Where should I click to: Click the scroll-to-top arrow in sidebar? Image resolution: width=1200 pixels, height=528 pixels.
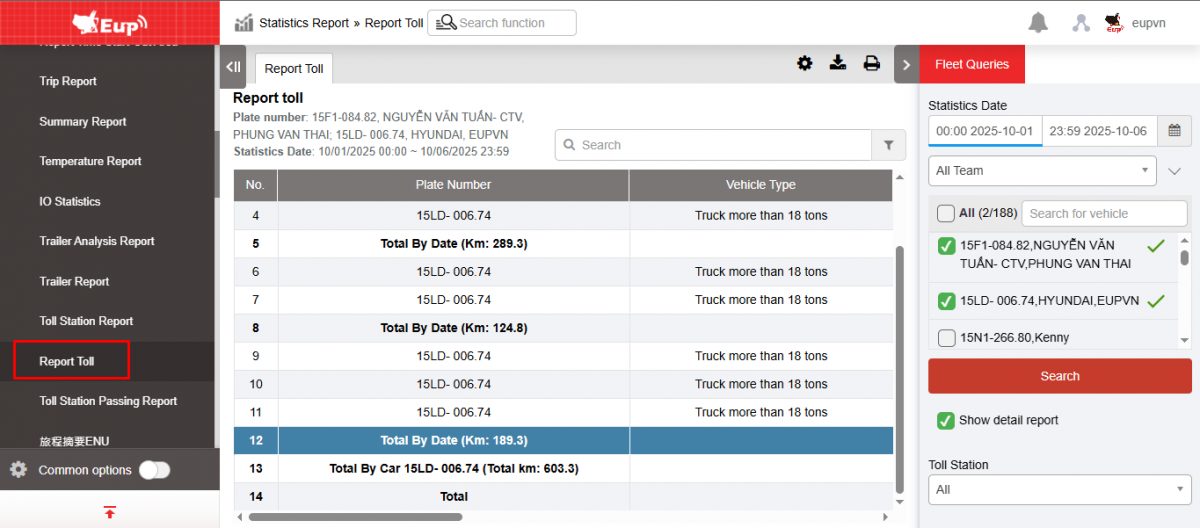[x=109, y=512]
